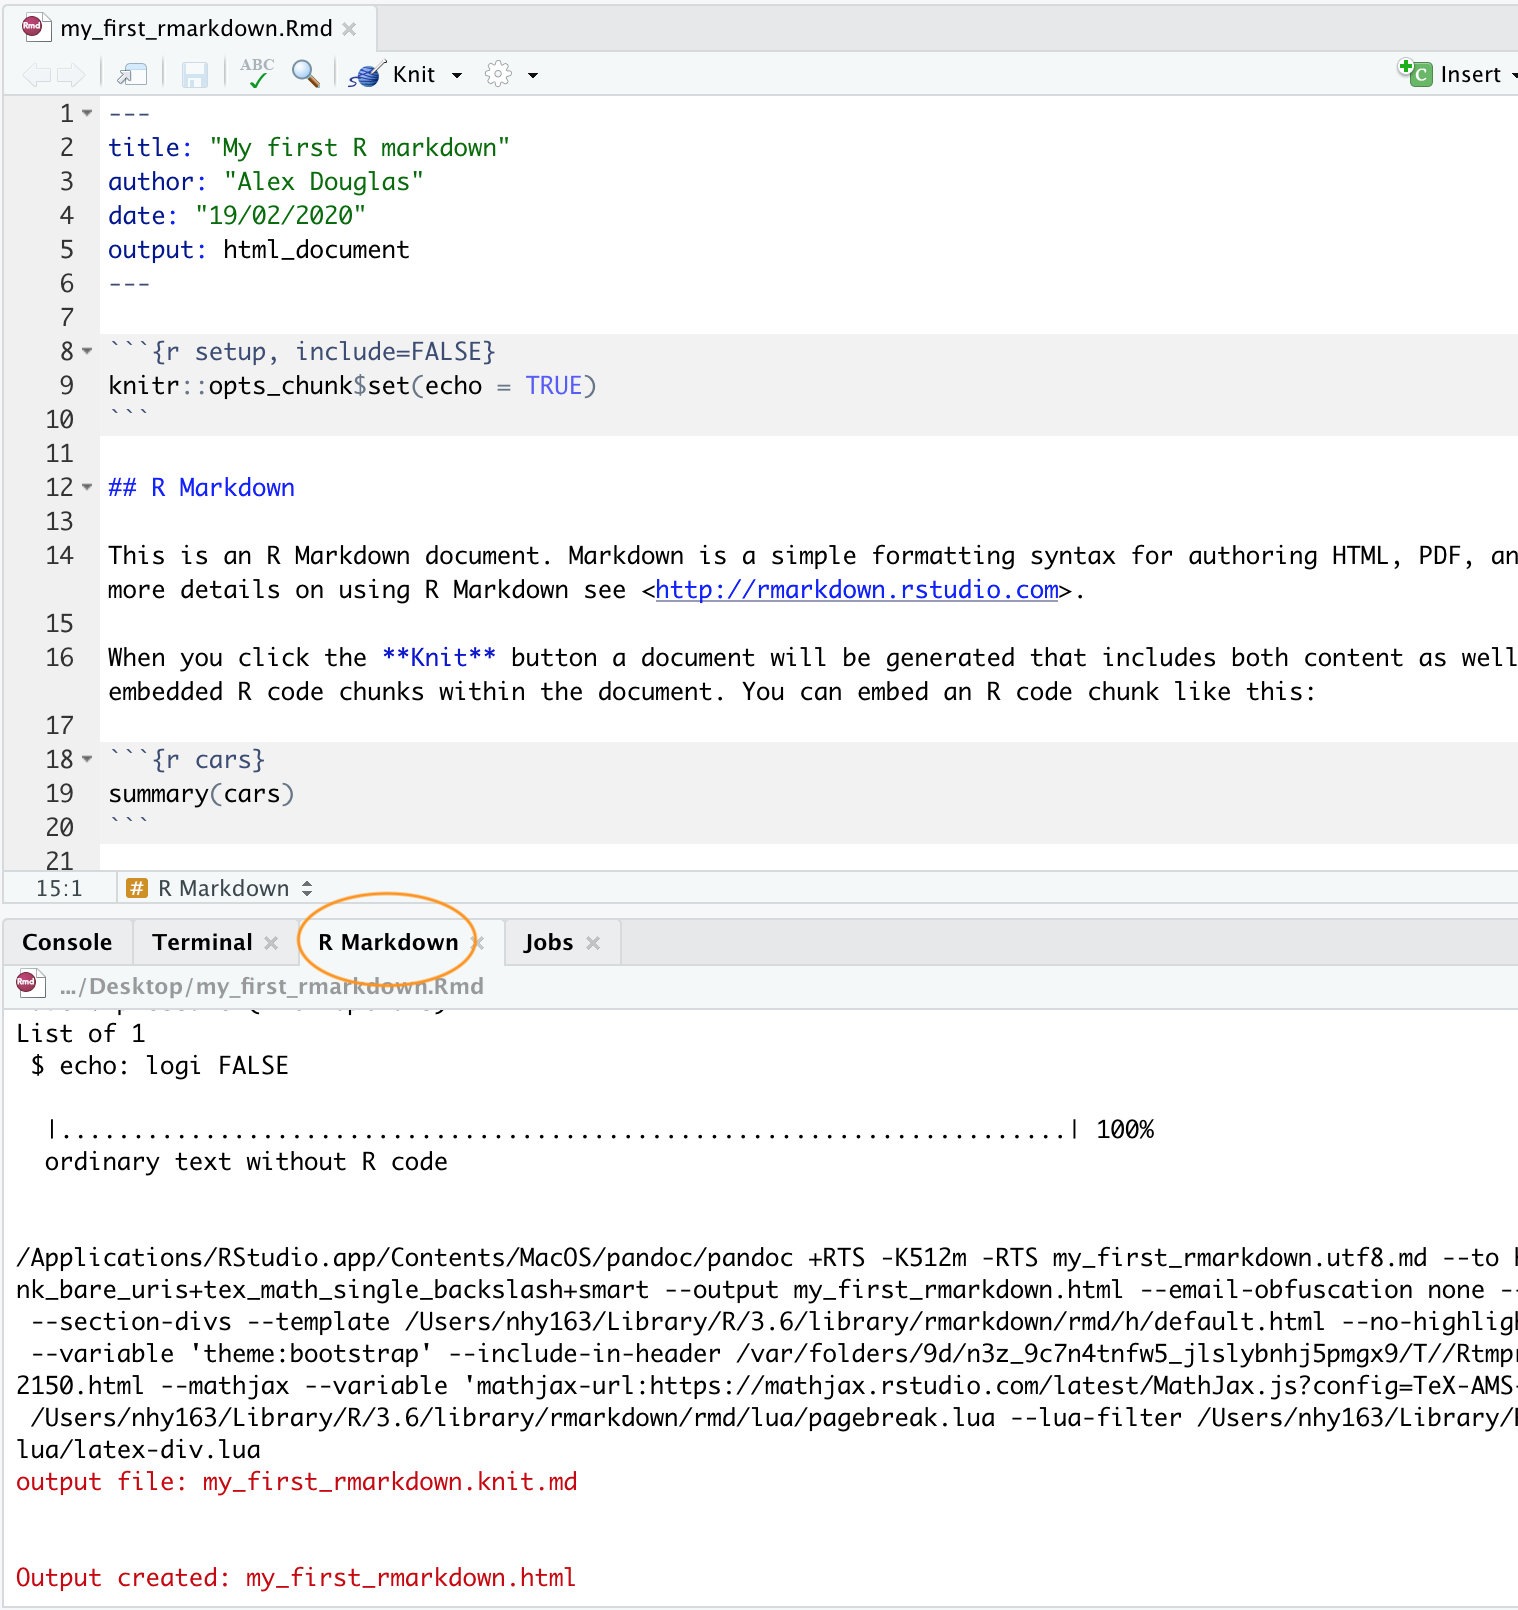This screenshot has height=1610, width=1518.
Task: Save the current document icon
Action: tap(194, 74)
